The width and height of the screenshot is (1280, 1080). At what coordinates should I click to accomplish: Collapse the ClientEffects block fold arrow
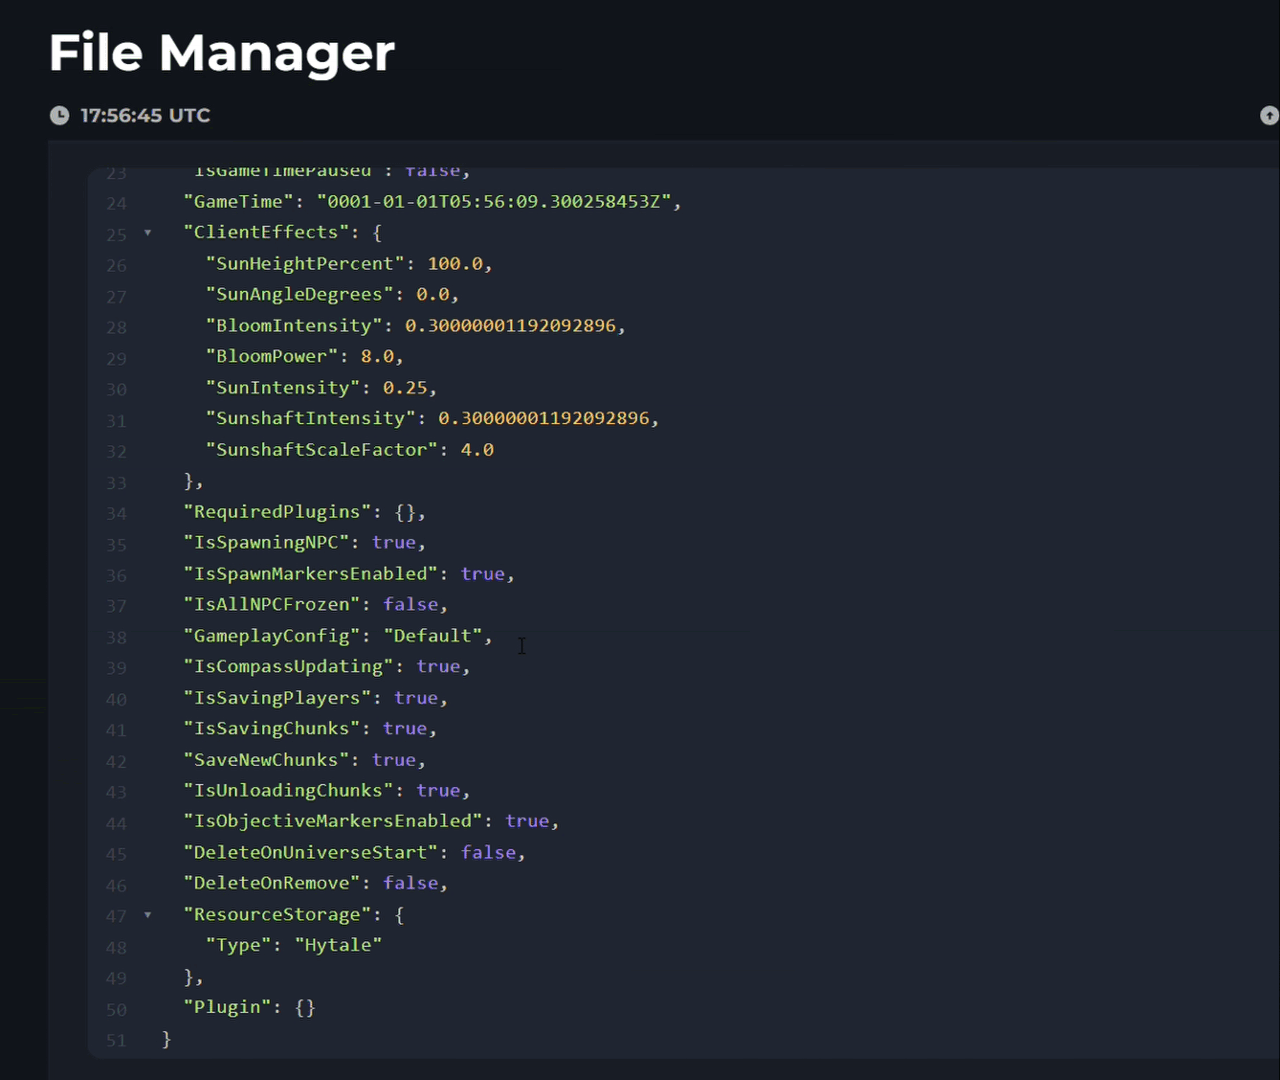tap(148, 233)
